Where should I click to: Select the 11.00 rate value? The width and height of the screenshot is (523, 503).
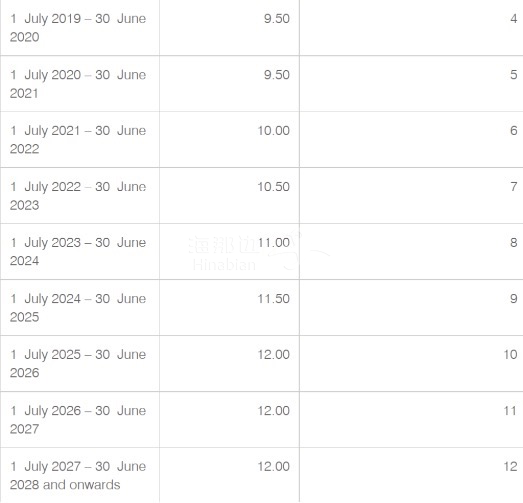(274, 242)
